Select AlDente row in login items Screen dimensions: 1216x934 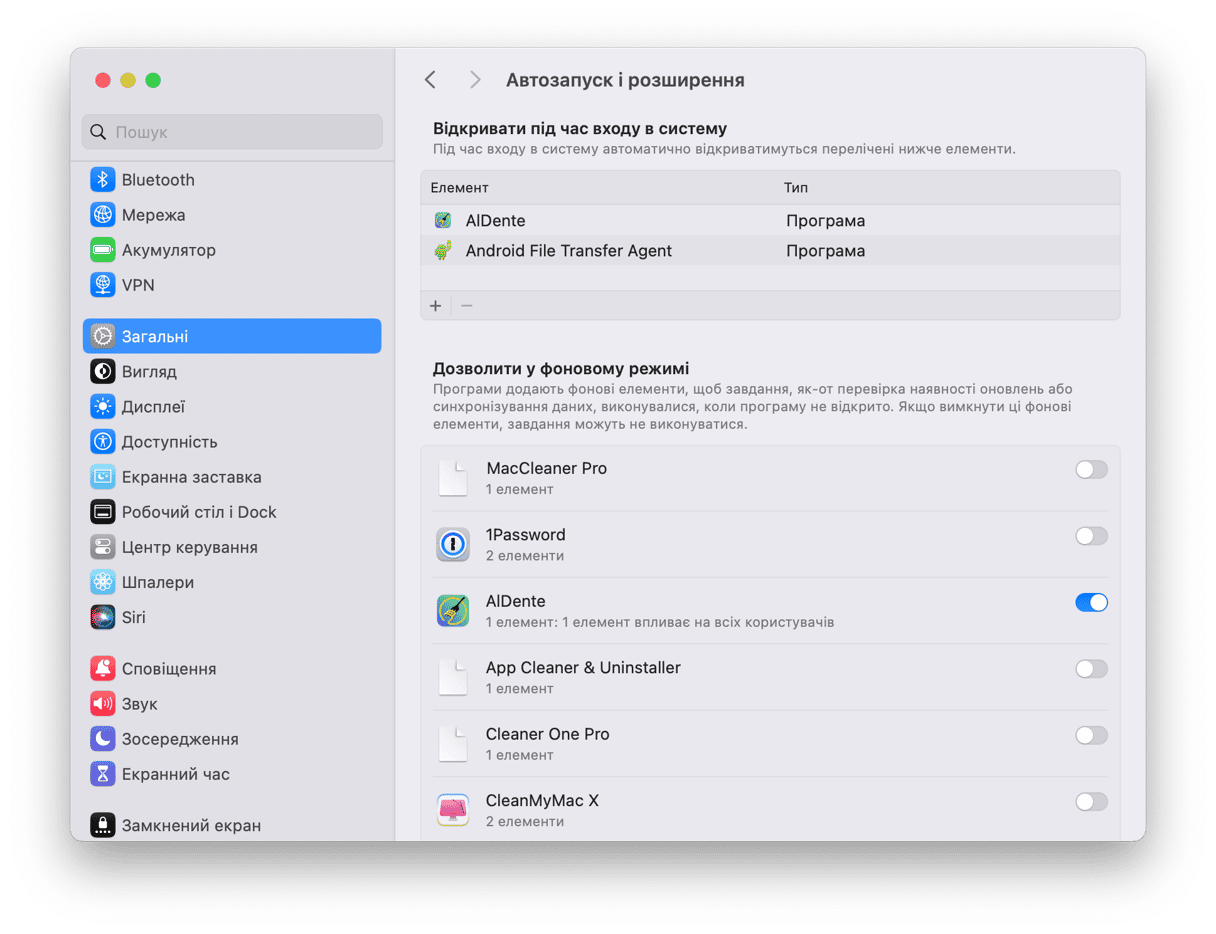click(770, 220)
